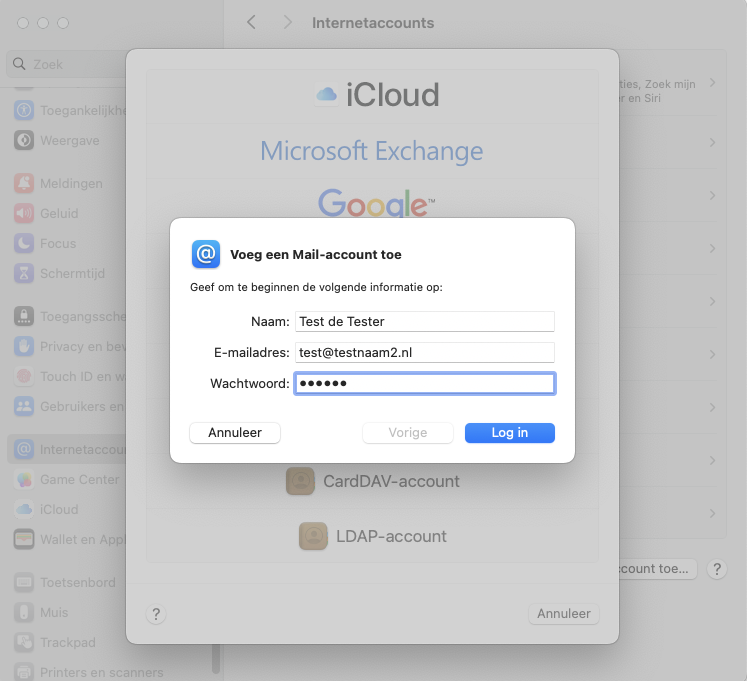This screenshot has width=747, height=681.
Task: Go back with the left chevron
Action: [x=251, y=22]
